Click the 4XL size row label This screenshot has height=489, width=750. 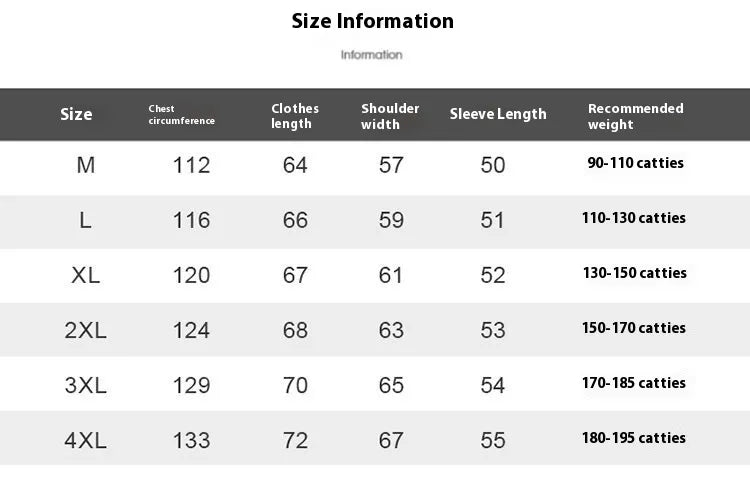click(x=86, y=440)
